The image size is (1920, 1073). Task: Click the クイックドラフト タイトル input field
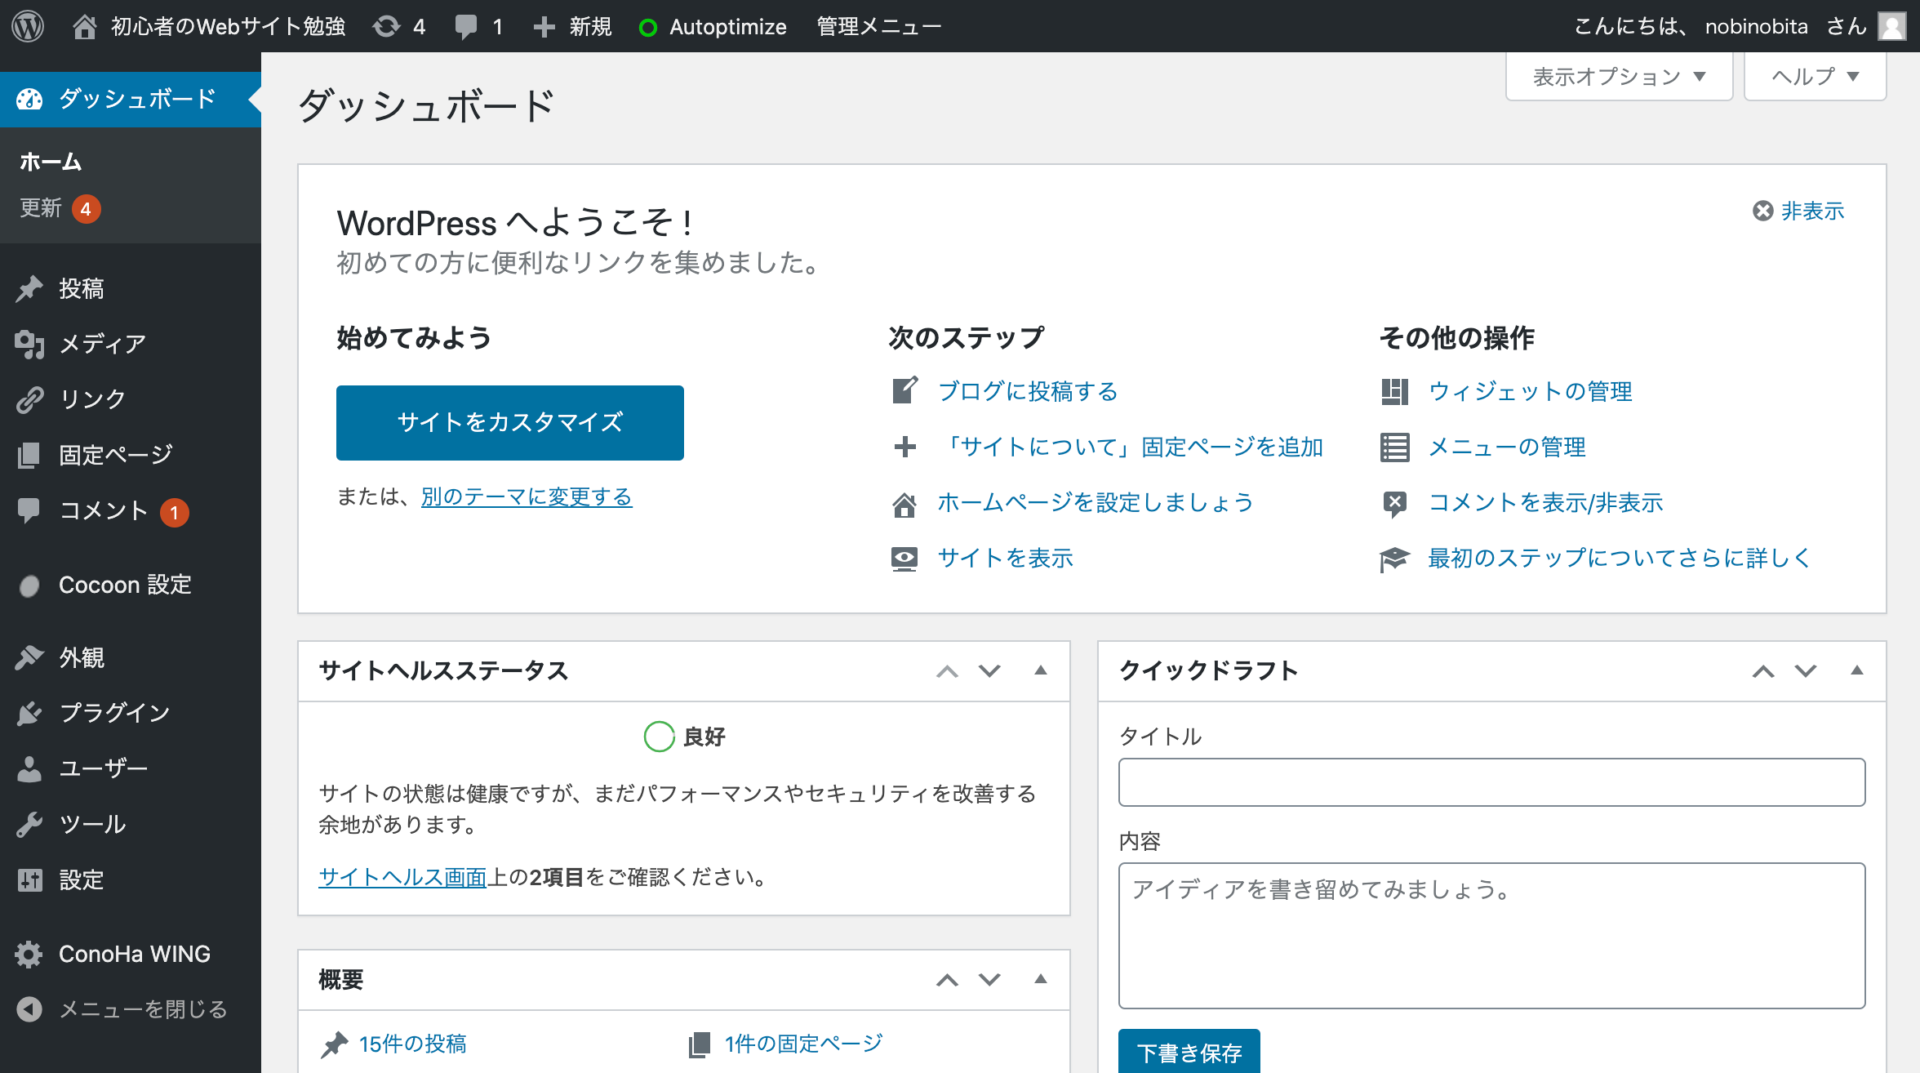1491,782
